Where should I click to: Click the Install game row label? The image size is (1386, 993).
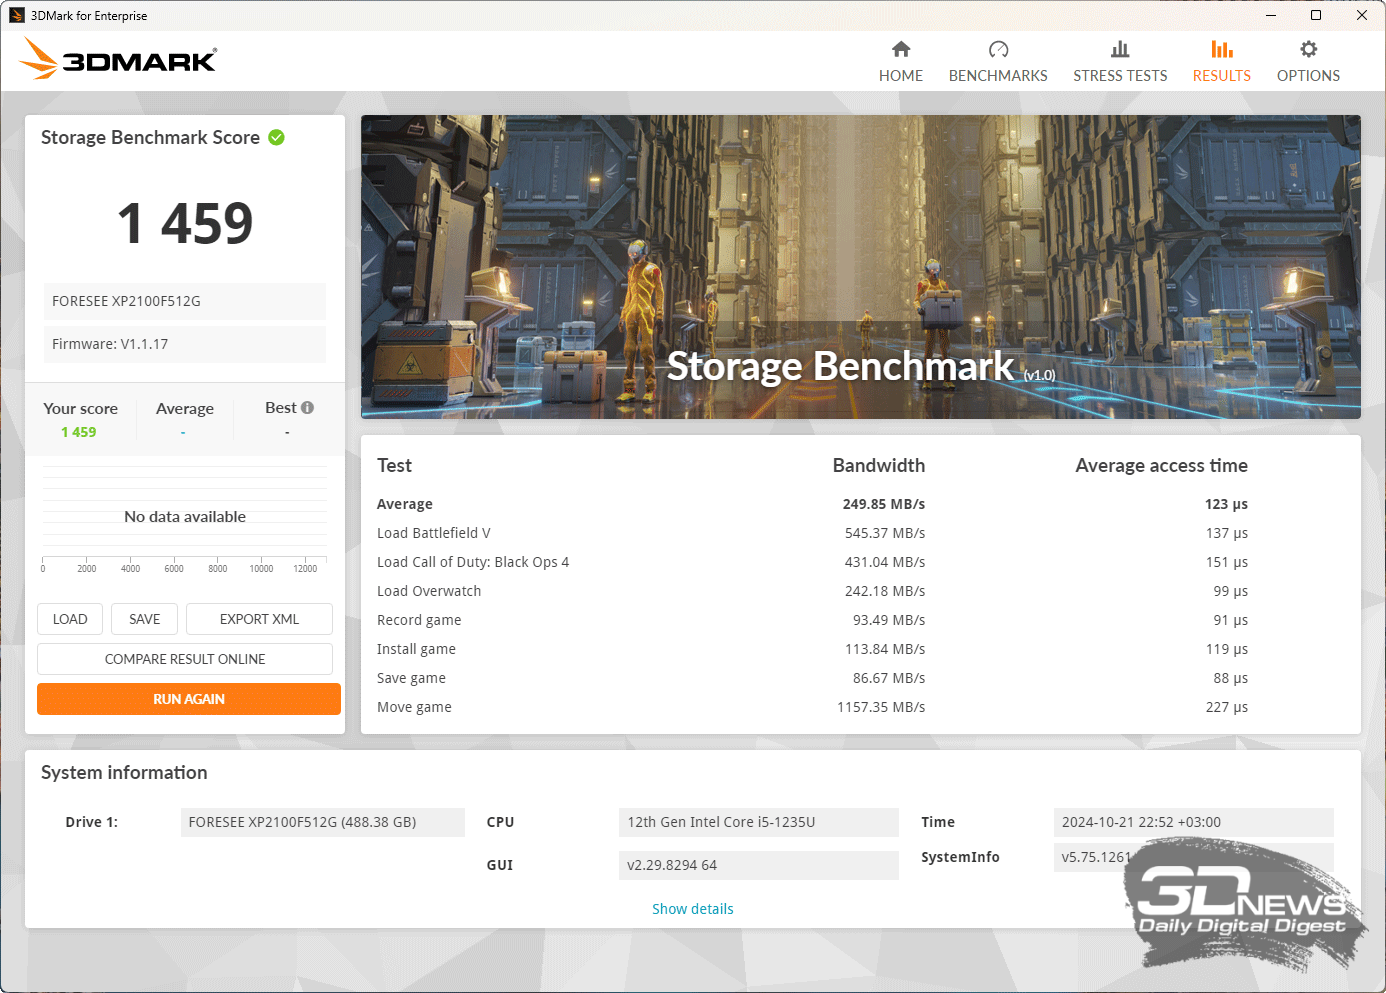click(416, 649)
